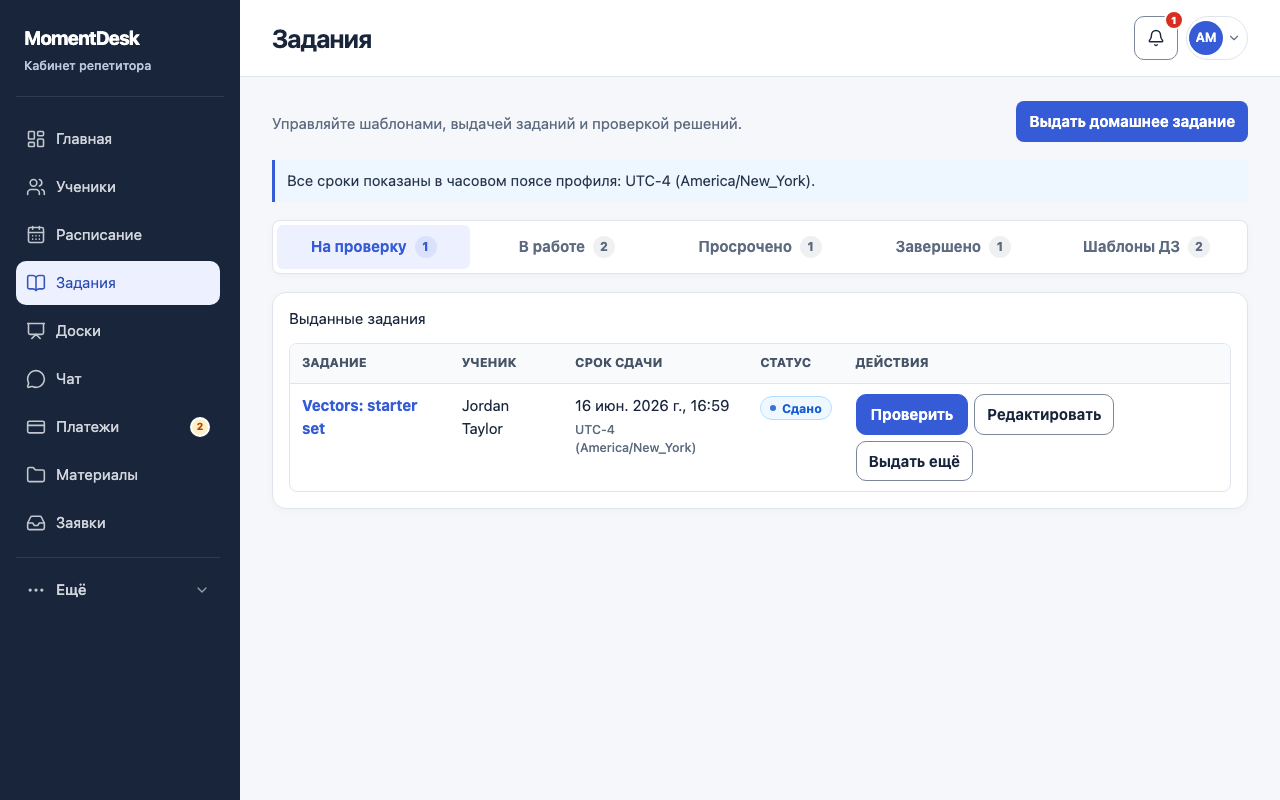Click the AM user avatar
Screen dimensions: 1280x800
[x=1205, y=38]
